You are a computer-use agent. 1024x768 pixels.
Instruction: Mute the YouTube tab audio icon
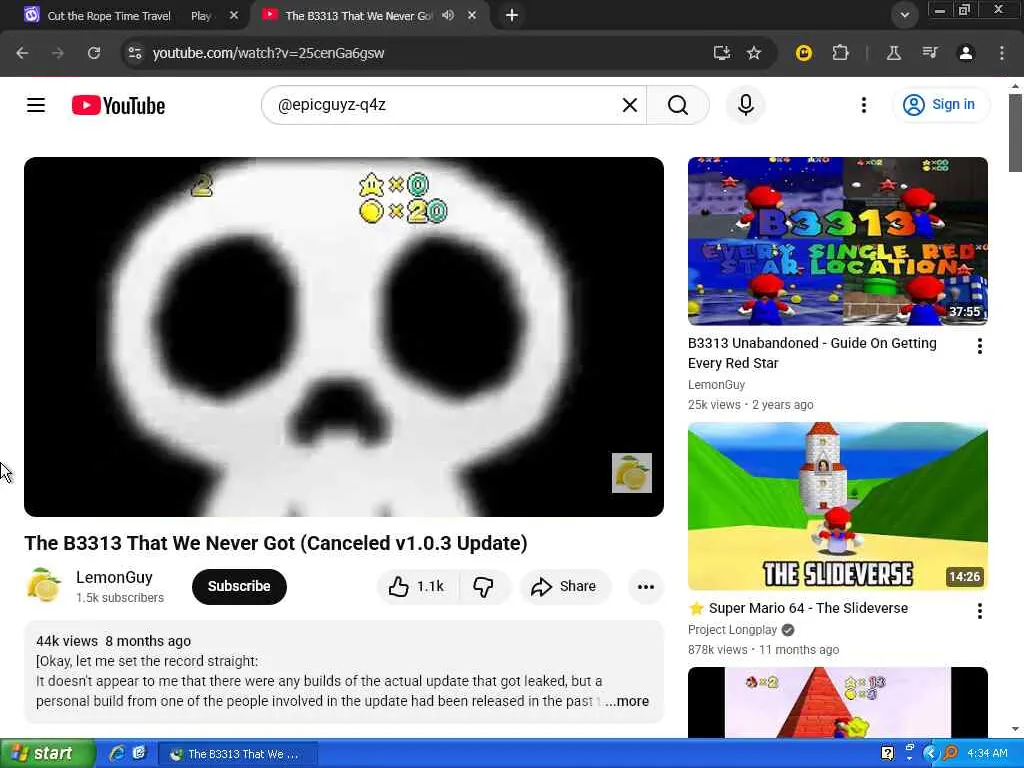[x=448, y=15]
